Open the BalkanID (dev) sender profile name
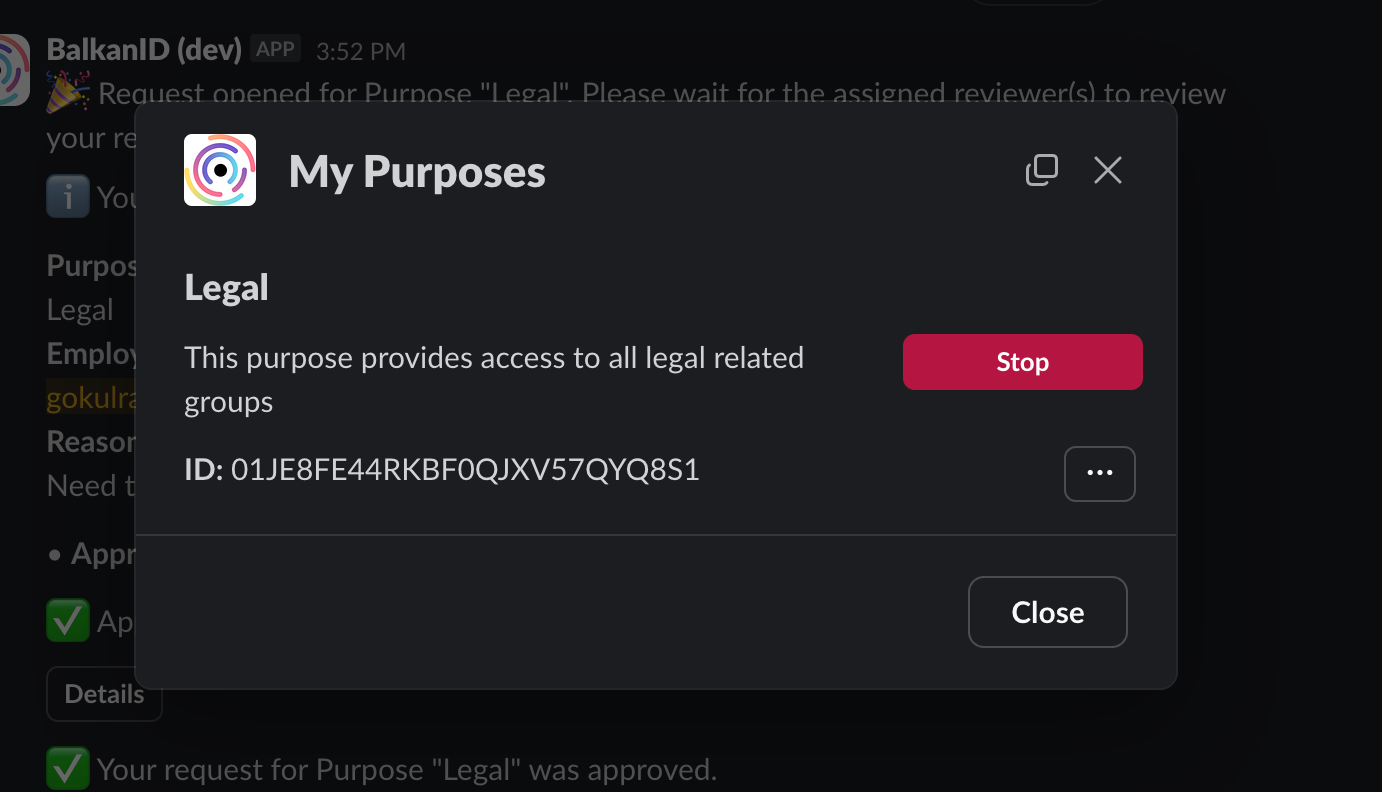1382x792 pixels. coord(144,50)
